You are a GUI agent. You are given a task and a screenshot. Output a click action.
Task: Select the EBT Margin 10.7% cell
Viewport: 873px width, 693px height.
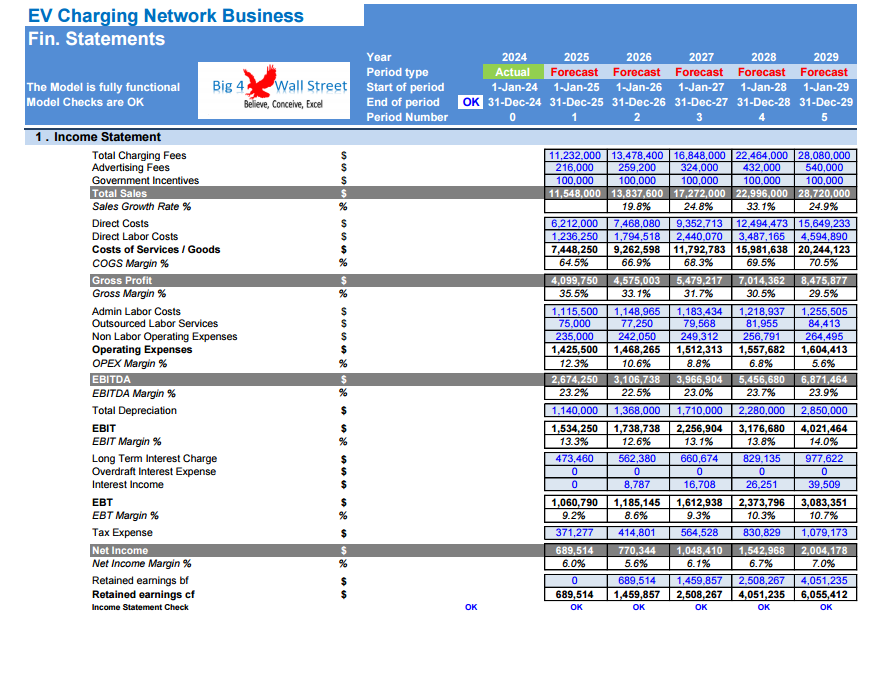[x=824, y=515]
